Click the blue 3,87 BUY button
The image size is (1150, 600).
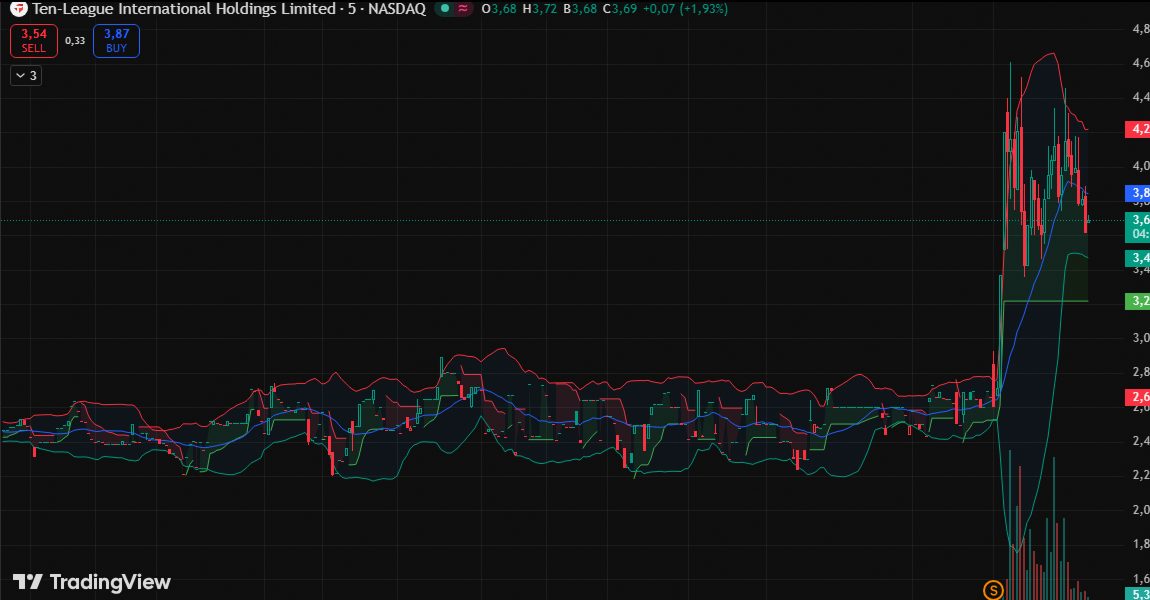coord(117,41)
